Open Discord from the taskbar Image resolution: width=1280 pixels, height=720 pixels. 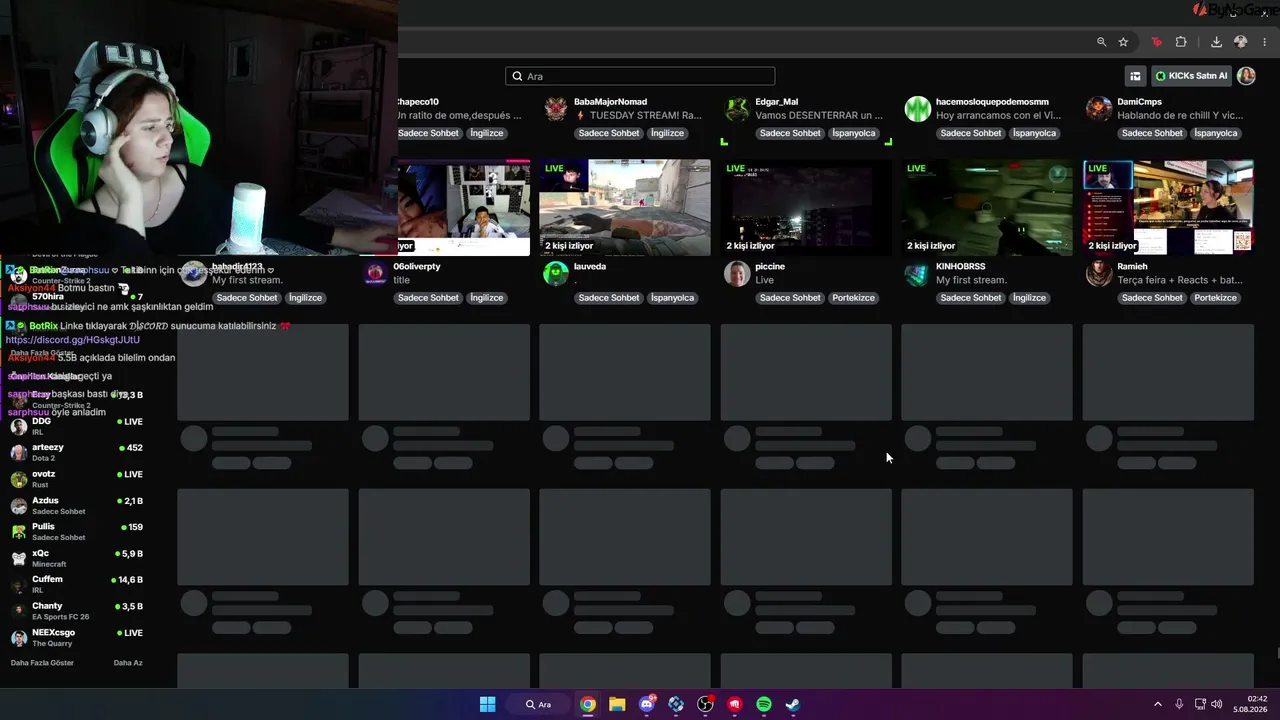pos(647,704)
